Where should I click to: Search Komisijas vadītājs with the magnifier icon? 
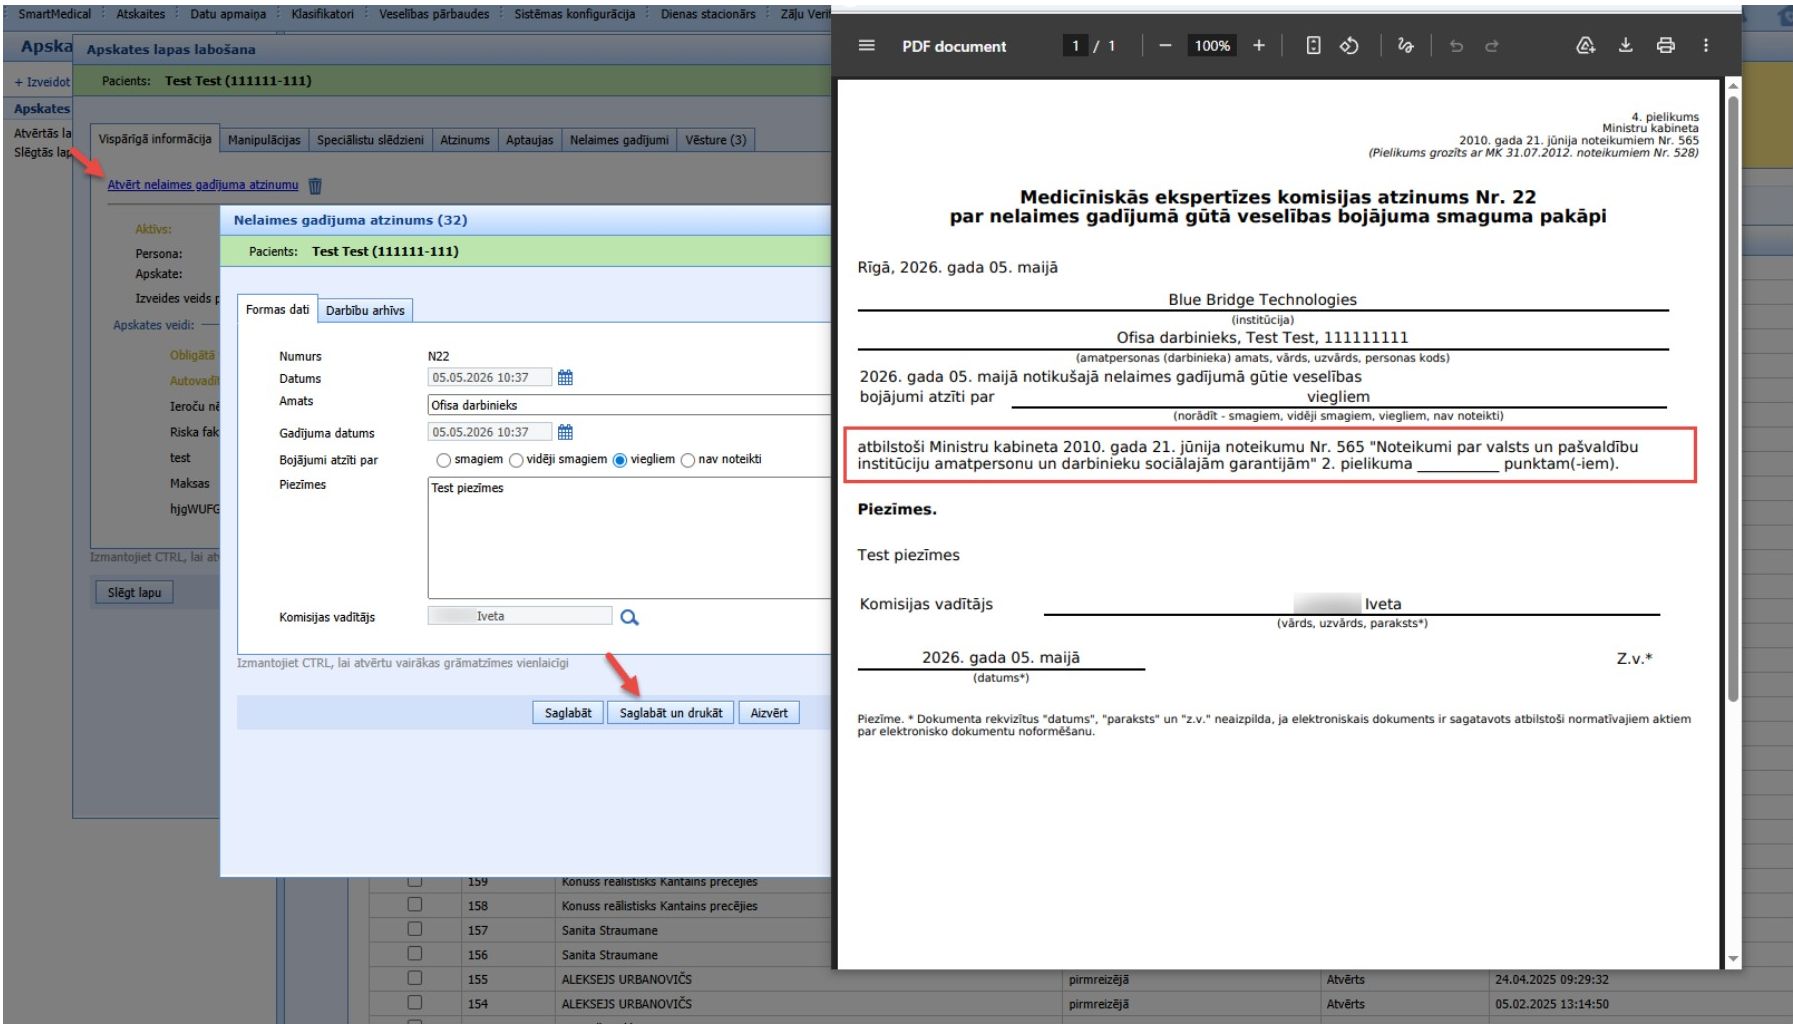[629, 617]
